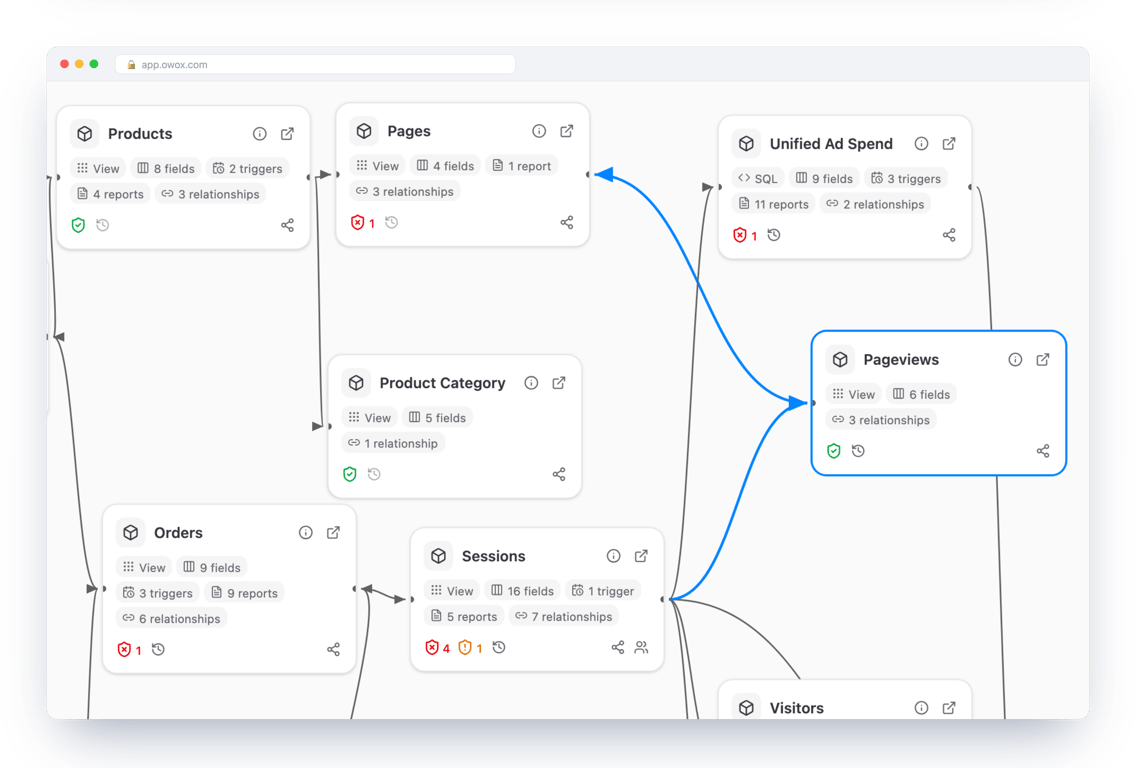1136x768 pixels.
Task: Click the app.owox.com address bar
Action: tap(315, 64)
